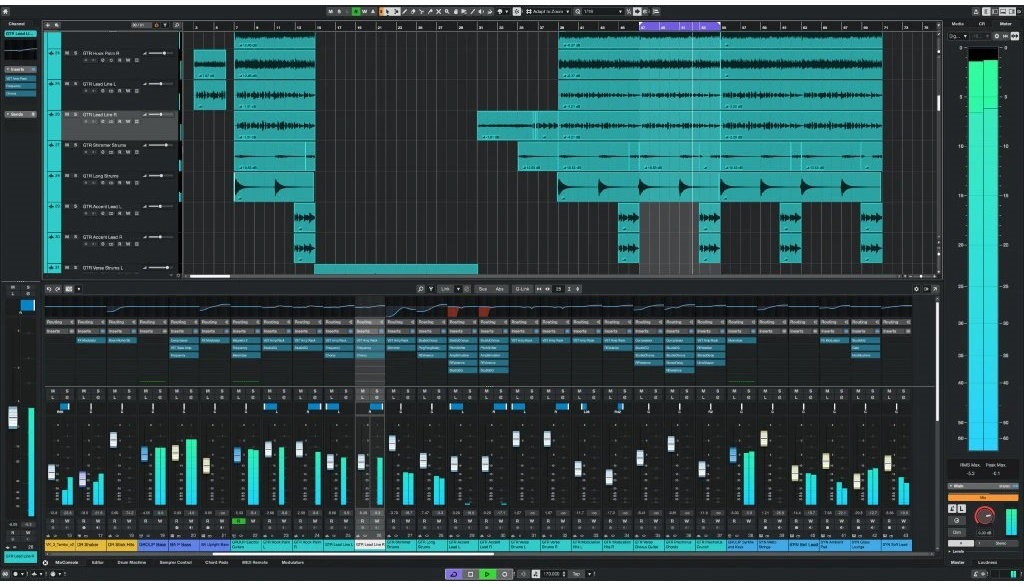Select the Line tool in toolbar
The width and height of the screenshot is (1024, 587).
[x=472, y=11]
